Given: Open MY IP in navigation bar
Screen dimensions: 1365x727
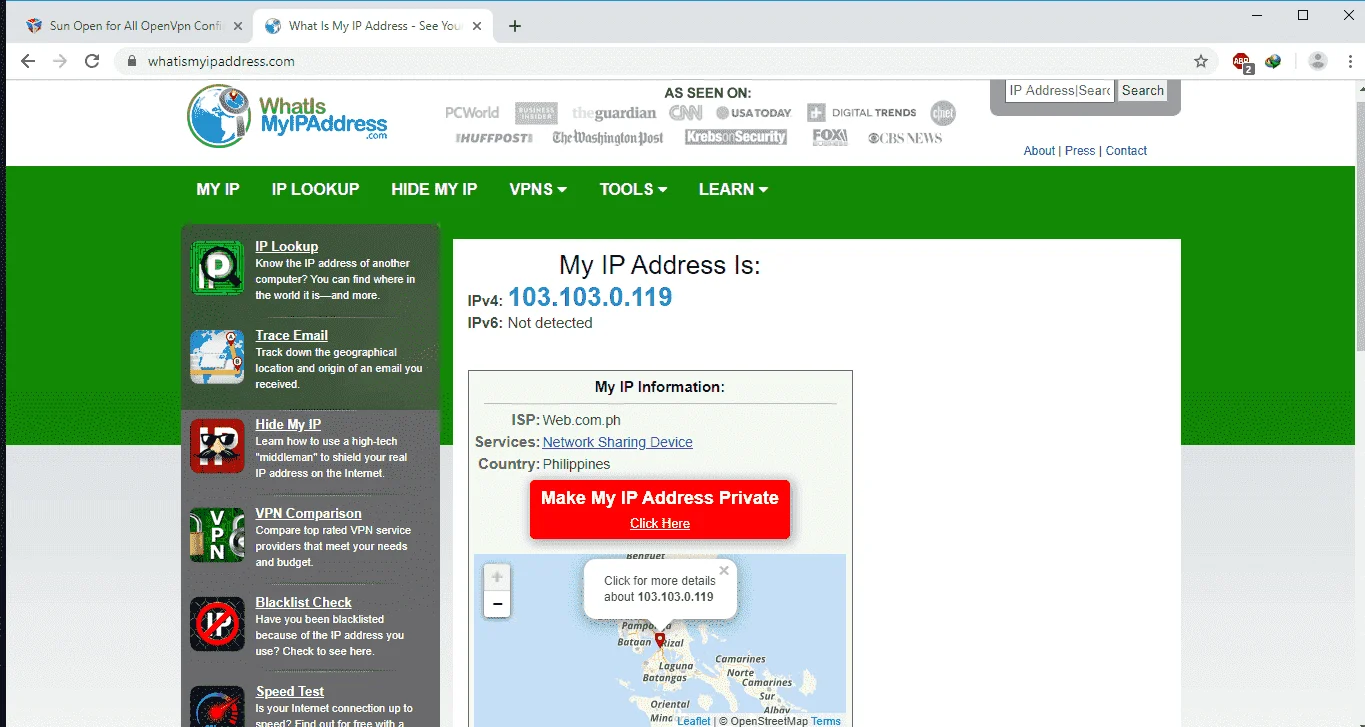Looking at the screenshot, I should pos(218,189).
